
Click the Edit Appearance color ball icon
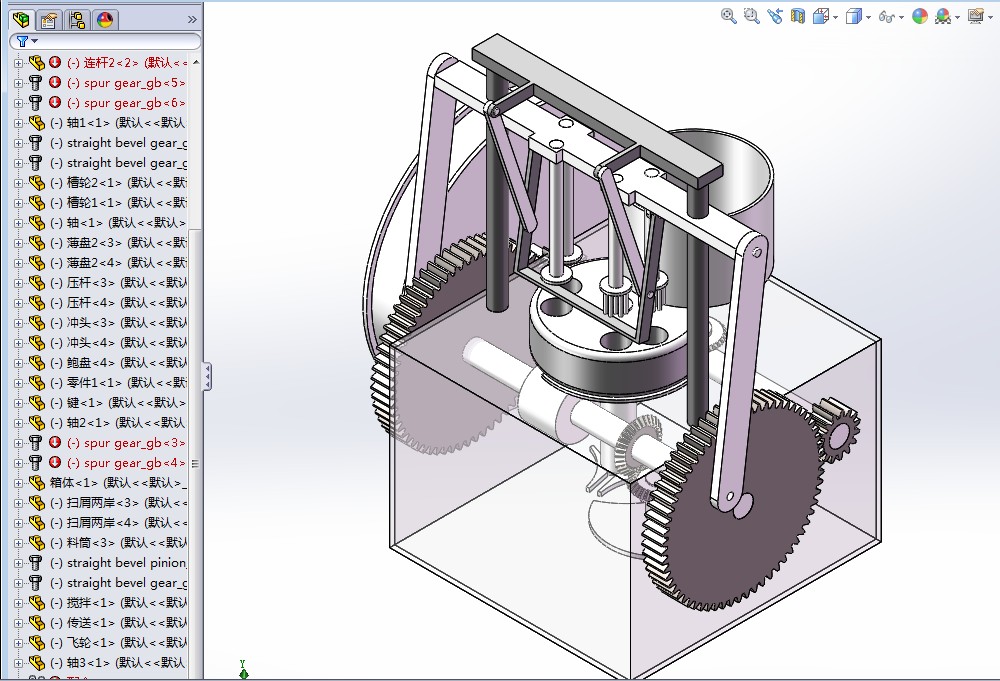click(920, 16)
